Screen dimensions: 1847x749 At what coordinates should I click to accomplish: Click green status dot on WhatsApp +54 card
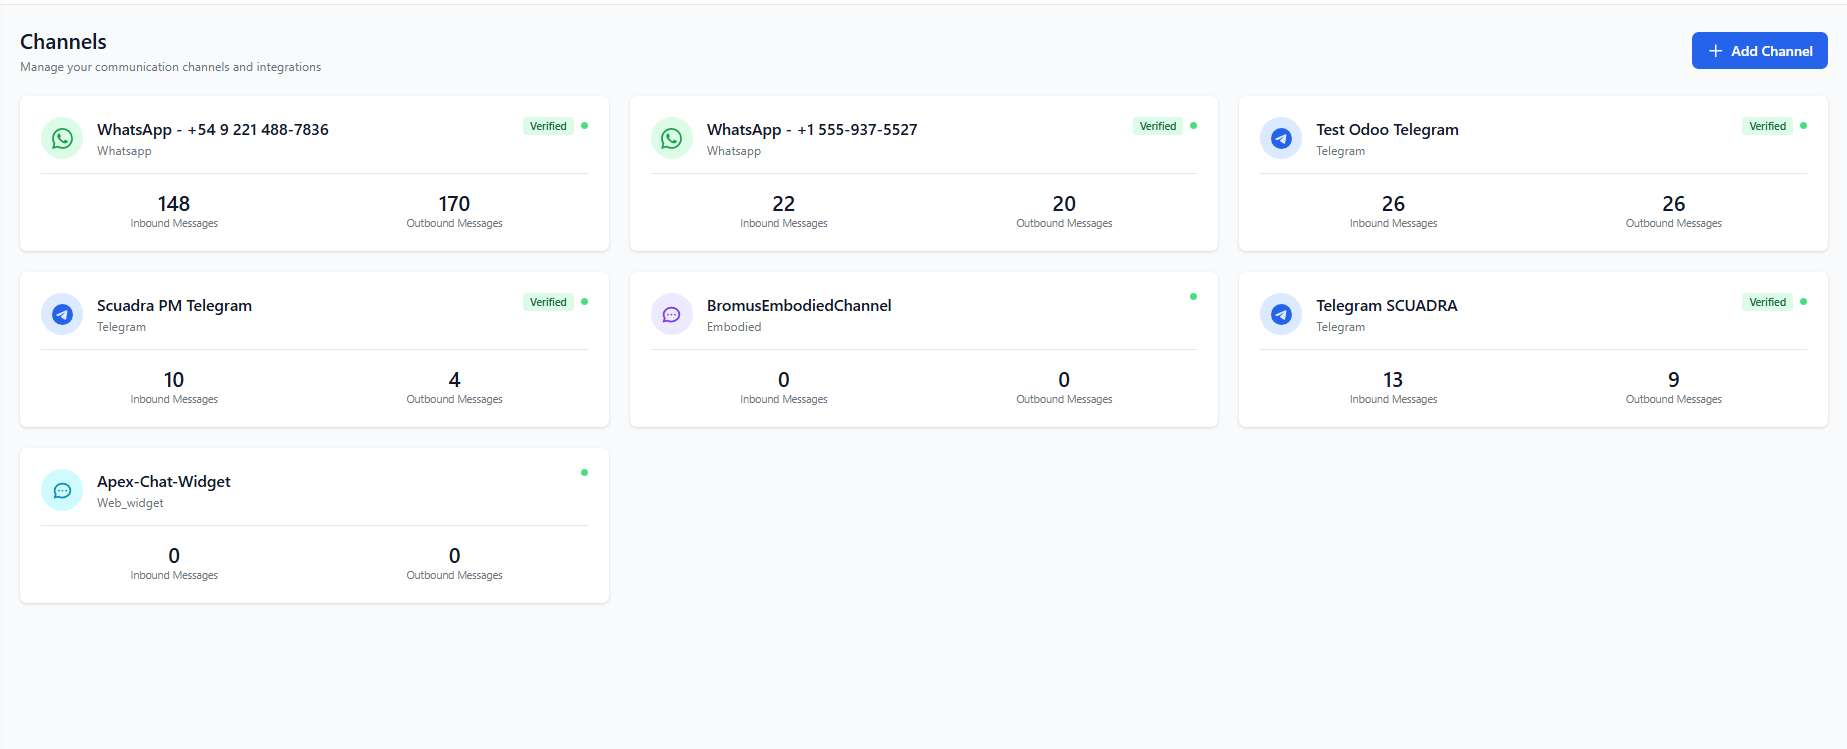click(585, 126)
